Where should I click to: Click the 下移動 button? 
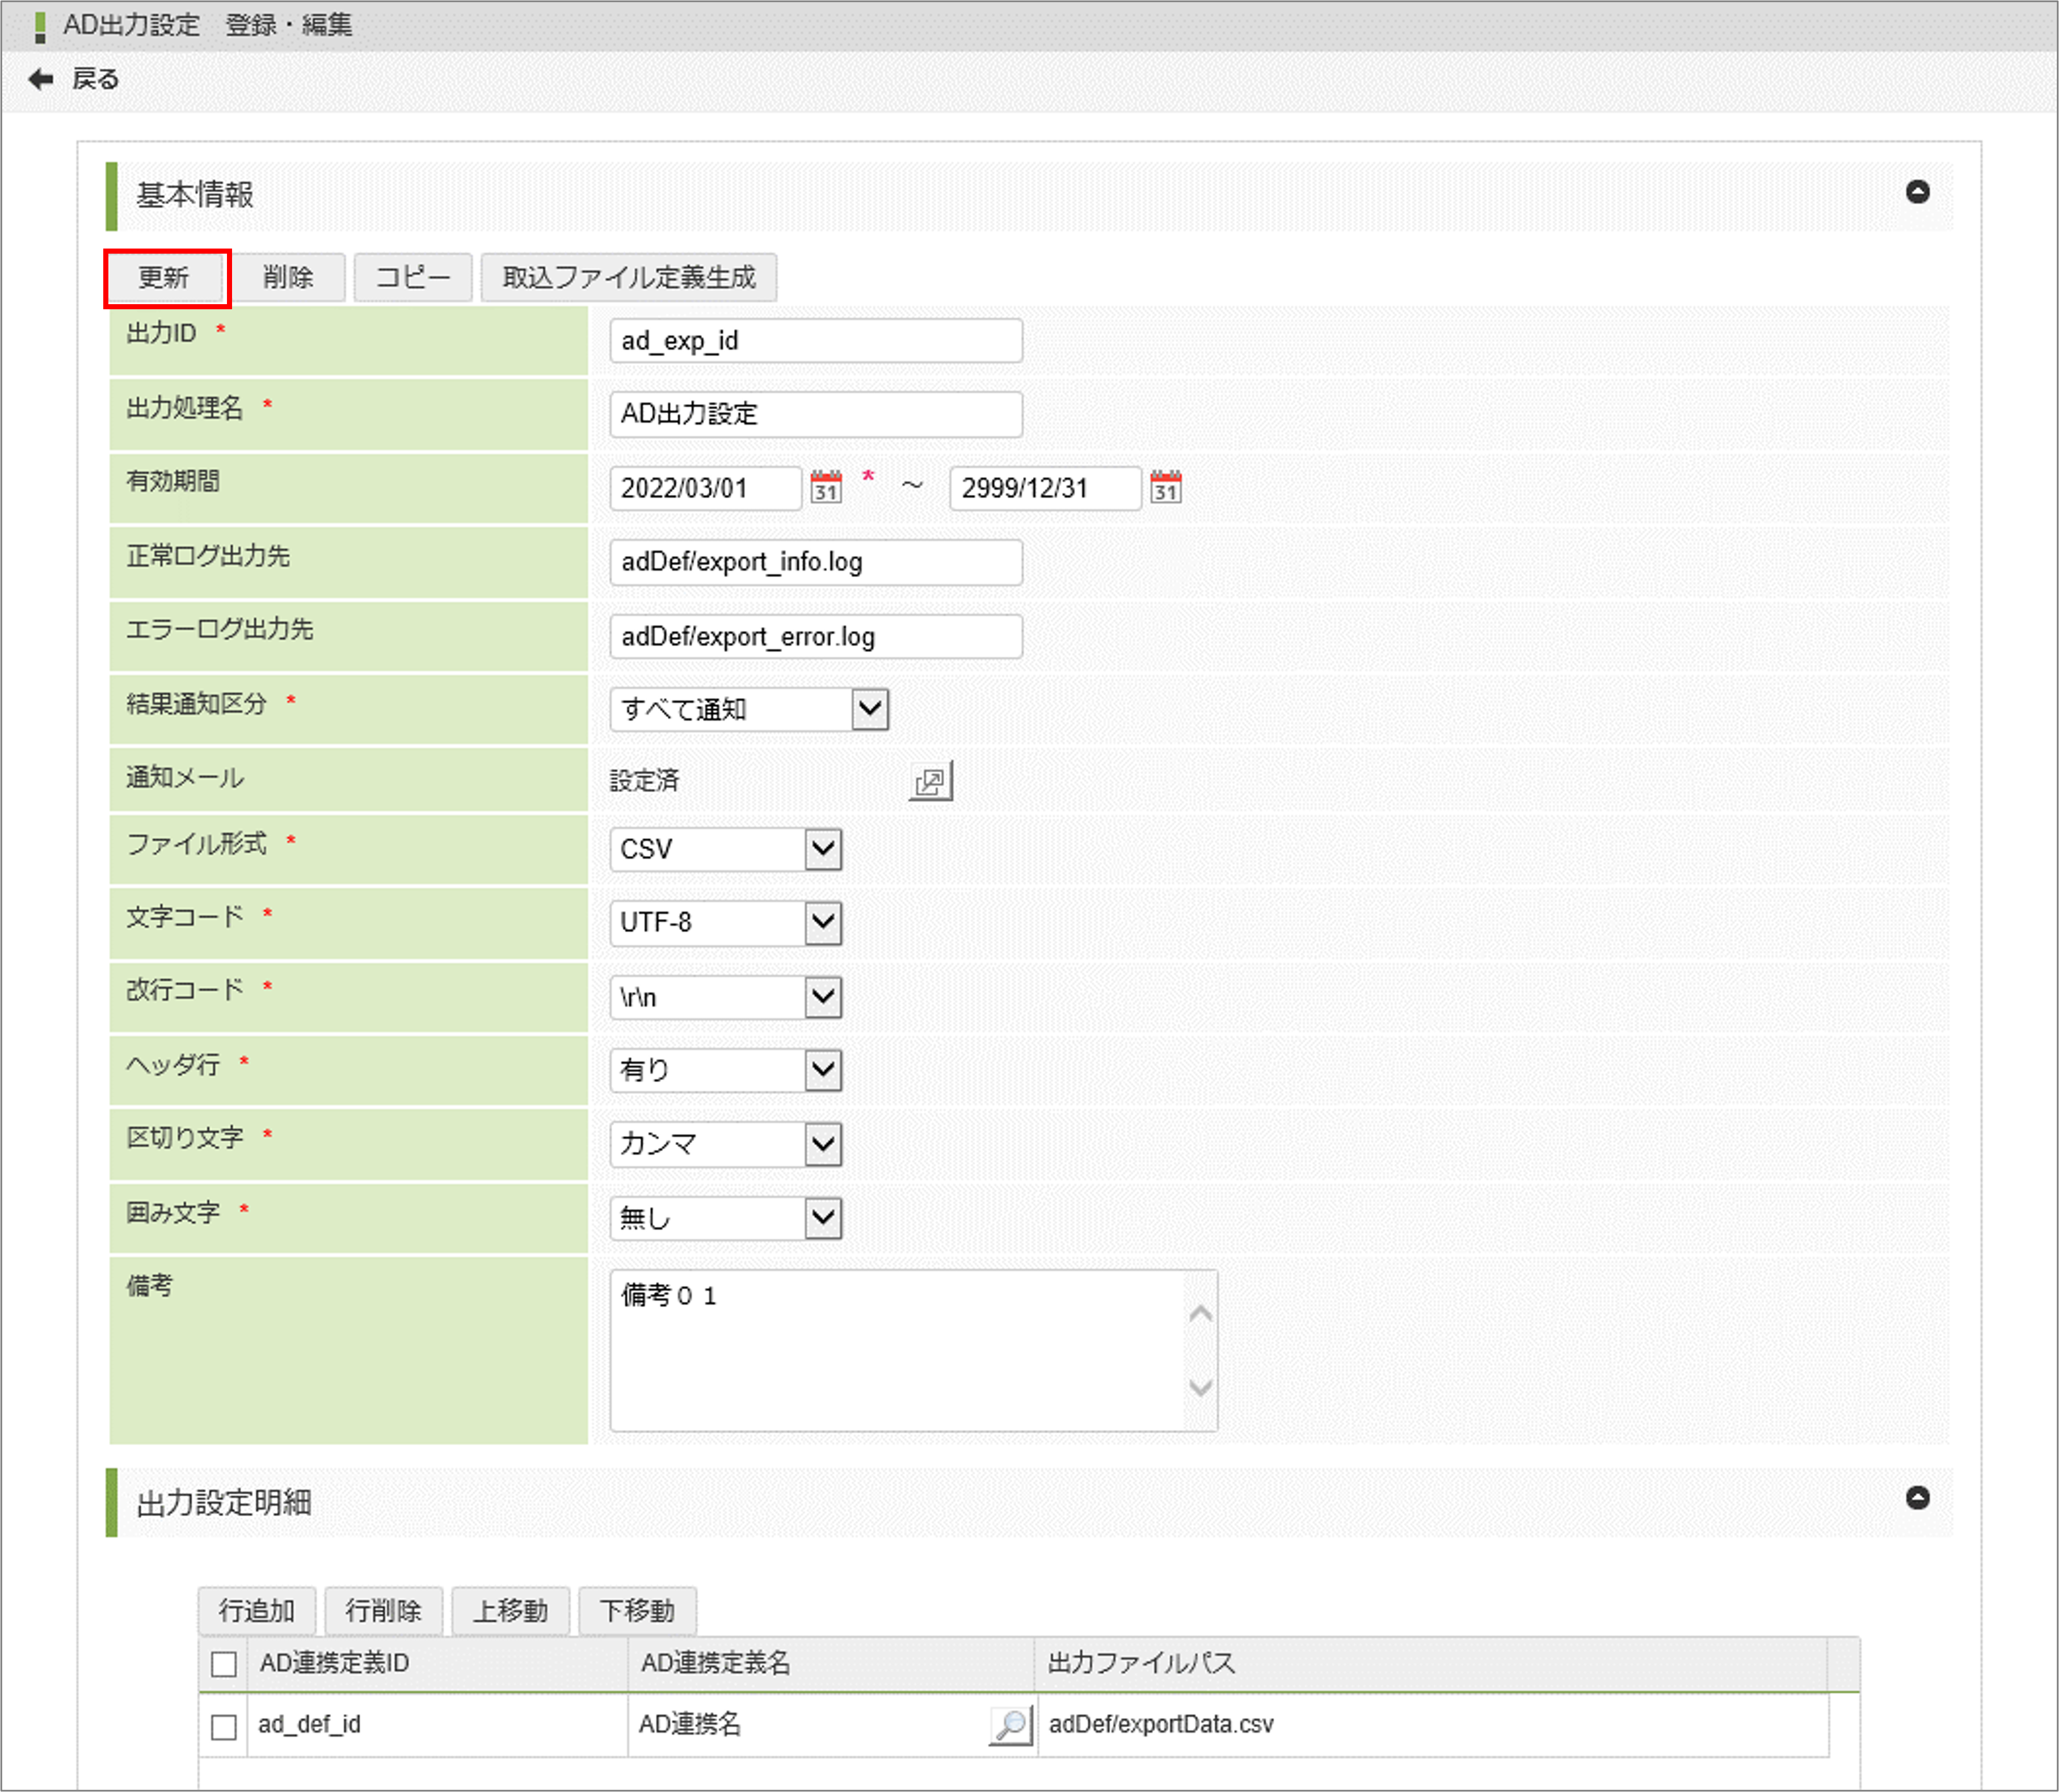637,1611
